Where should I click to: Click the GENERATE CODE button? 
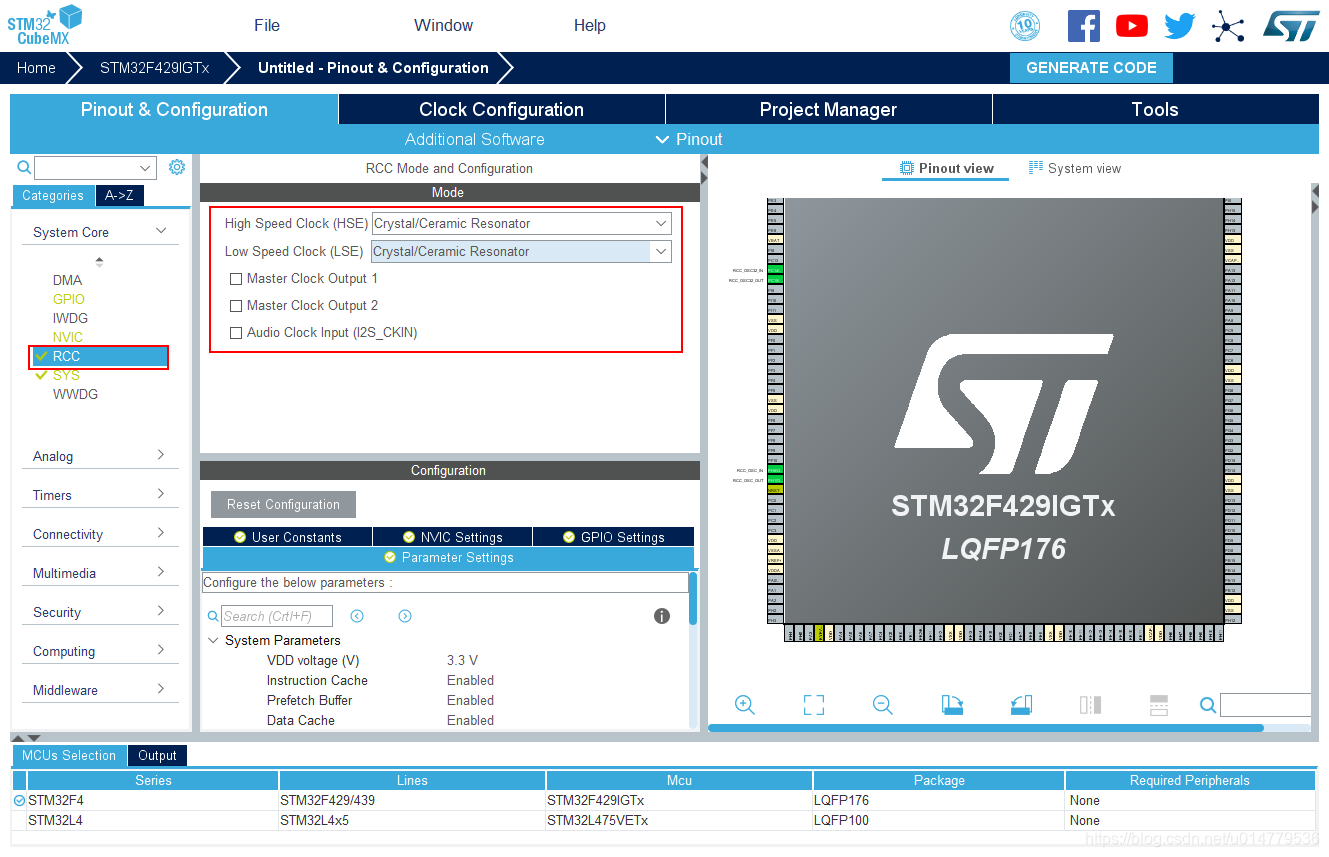click(1091, 68)
